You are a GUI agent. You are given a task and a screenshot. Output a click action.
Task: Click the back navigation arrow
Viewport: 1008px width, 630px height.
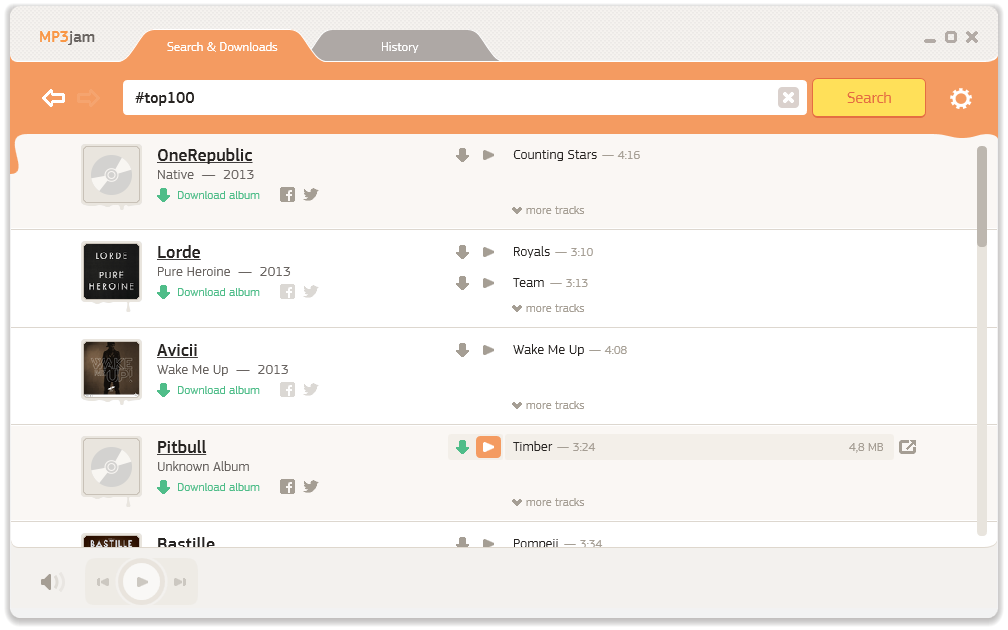tap(54, 98)
